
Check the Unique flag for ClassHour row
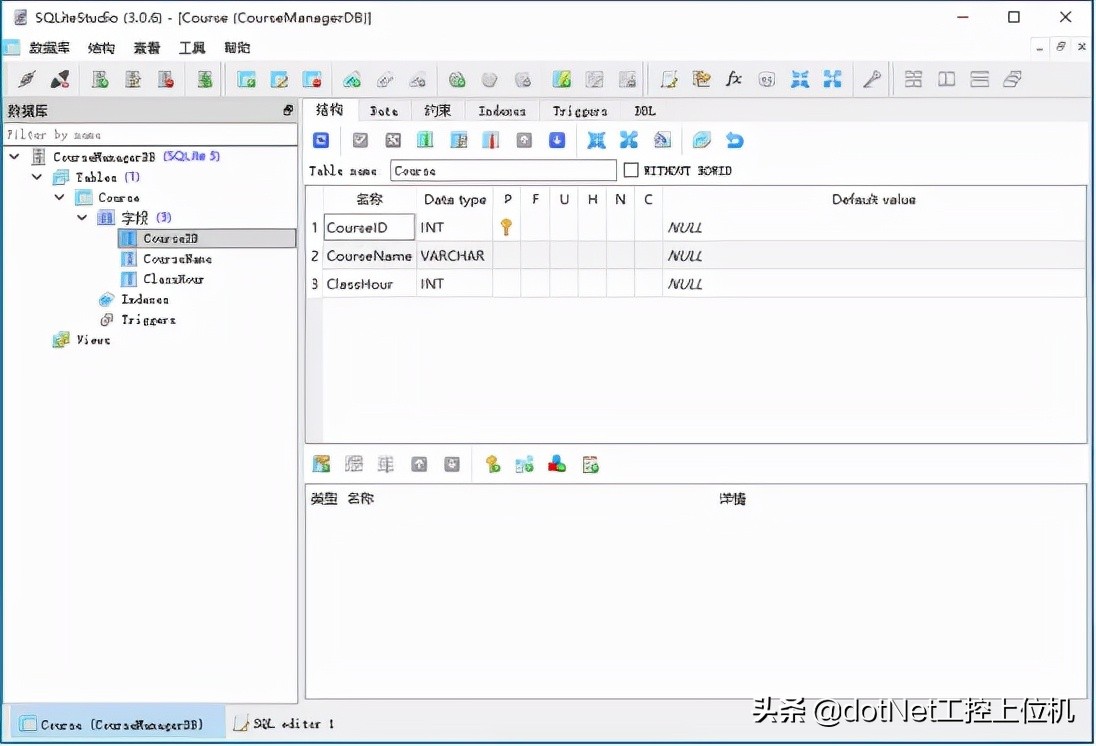[x=564, y=283]
